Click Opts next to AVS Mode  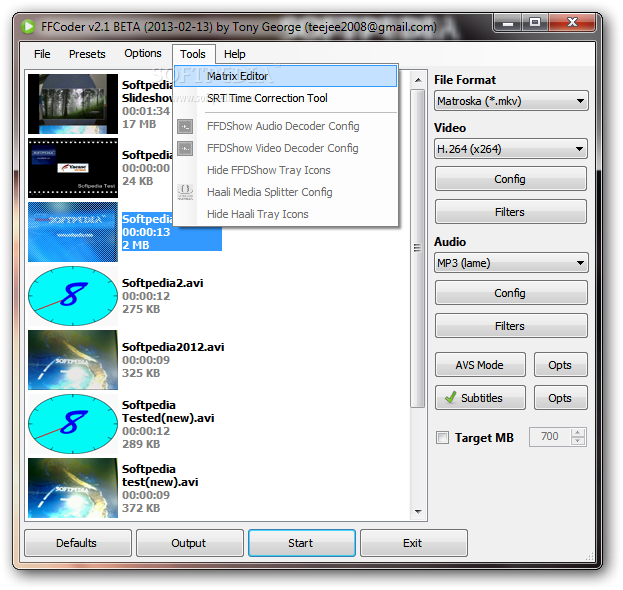(560, 365)
